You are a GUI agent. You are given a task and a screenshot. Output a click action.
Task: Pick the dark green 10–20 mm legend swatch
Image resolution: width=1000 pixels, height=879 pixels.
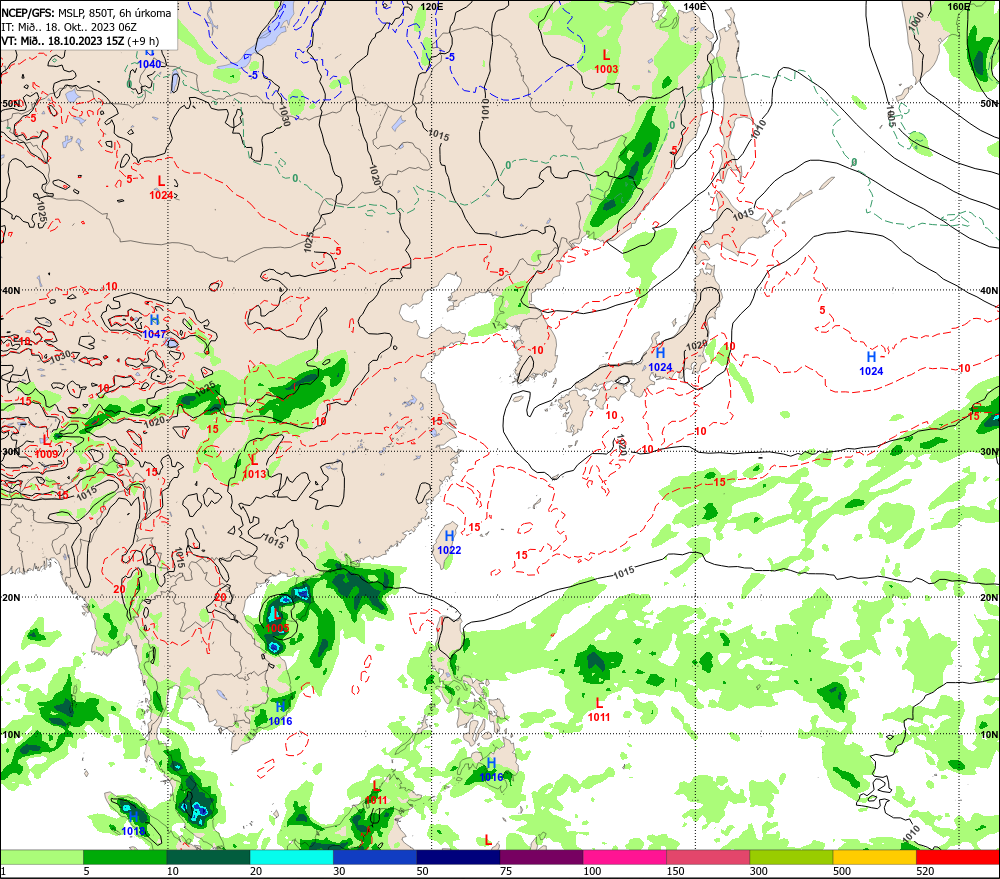coord(208,857)
